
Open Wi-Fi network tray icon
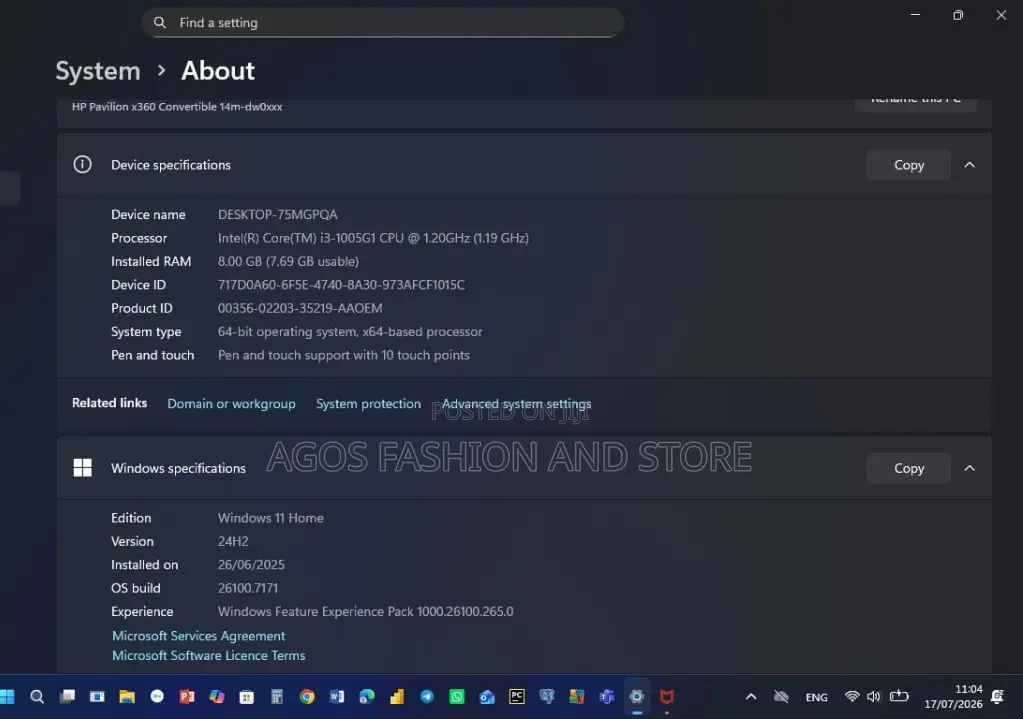pos(851,697)
